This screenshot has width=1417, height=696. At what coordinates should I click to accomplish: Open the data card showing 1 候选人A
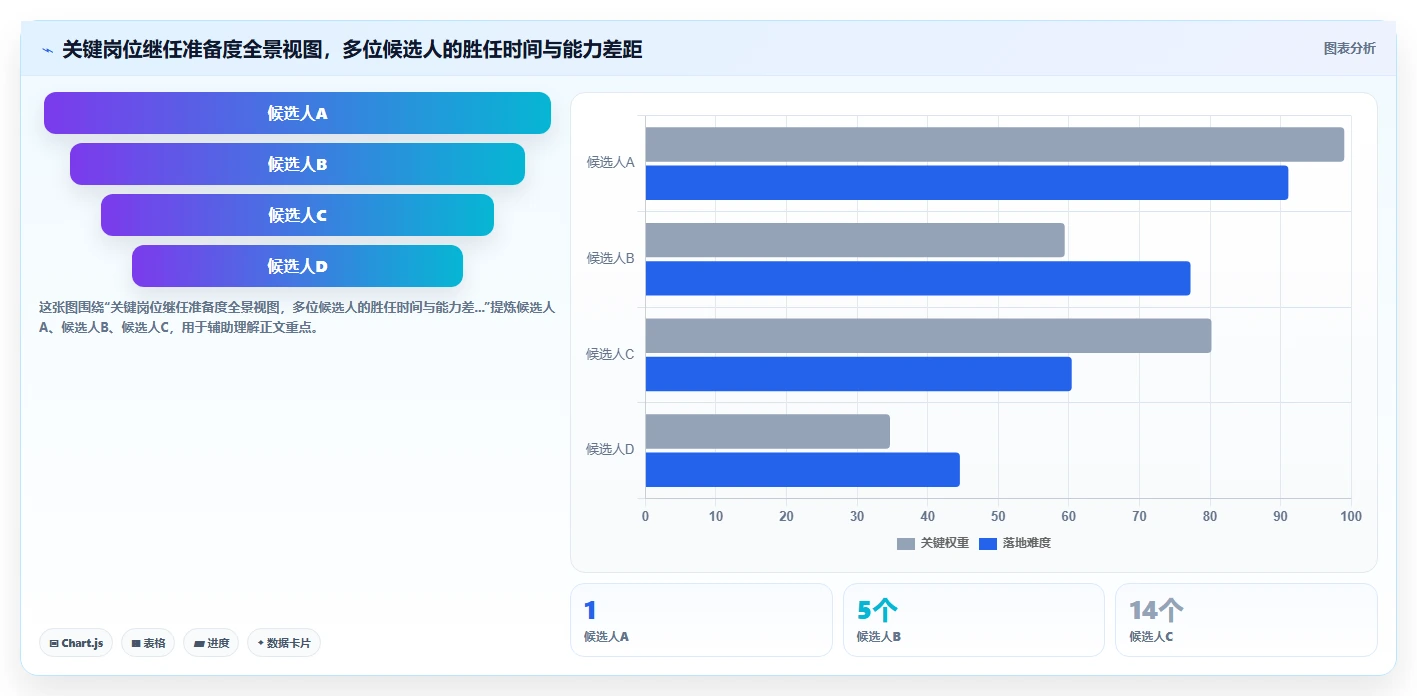point(701,620)
